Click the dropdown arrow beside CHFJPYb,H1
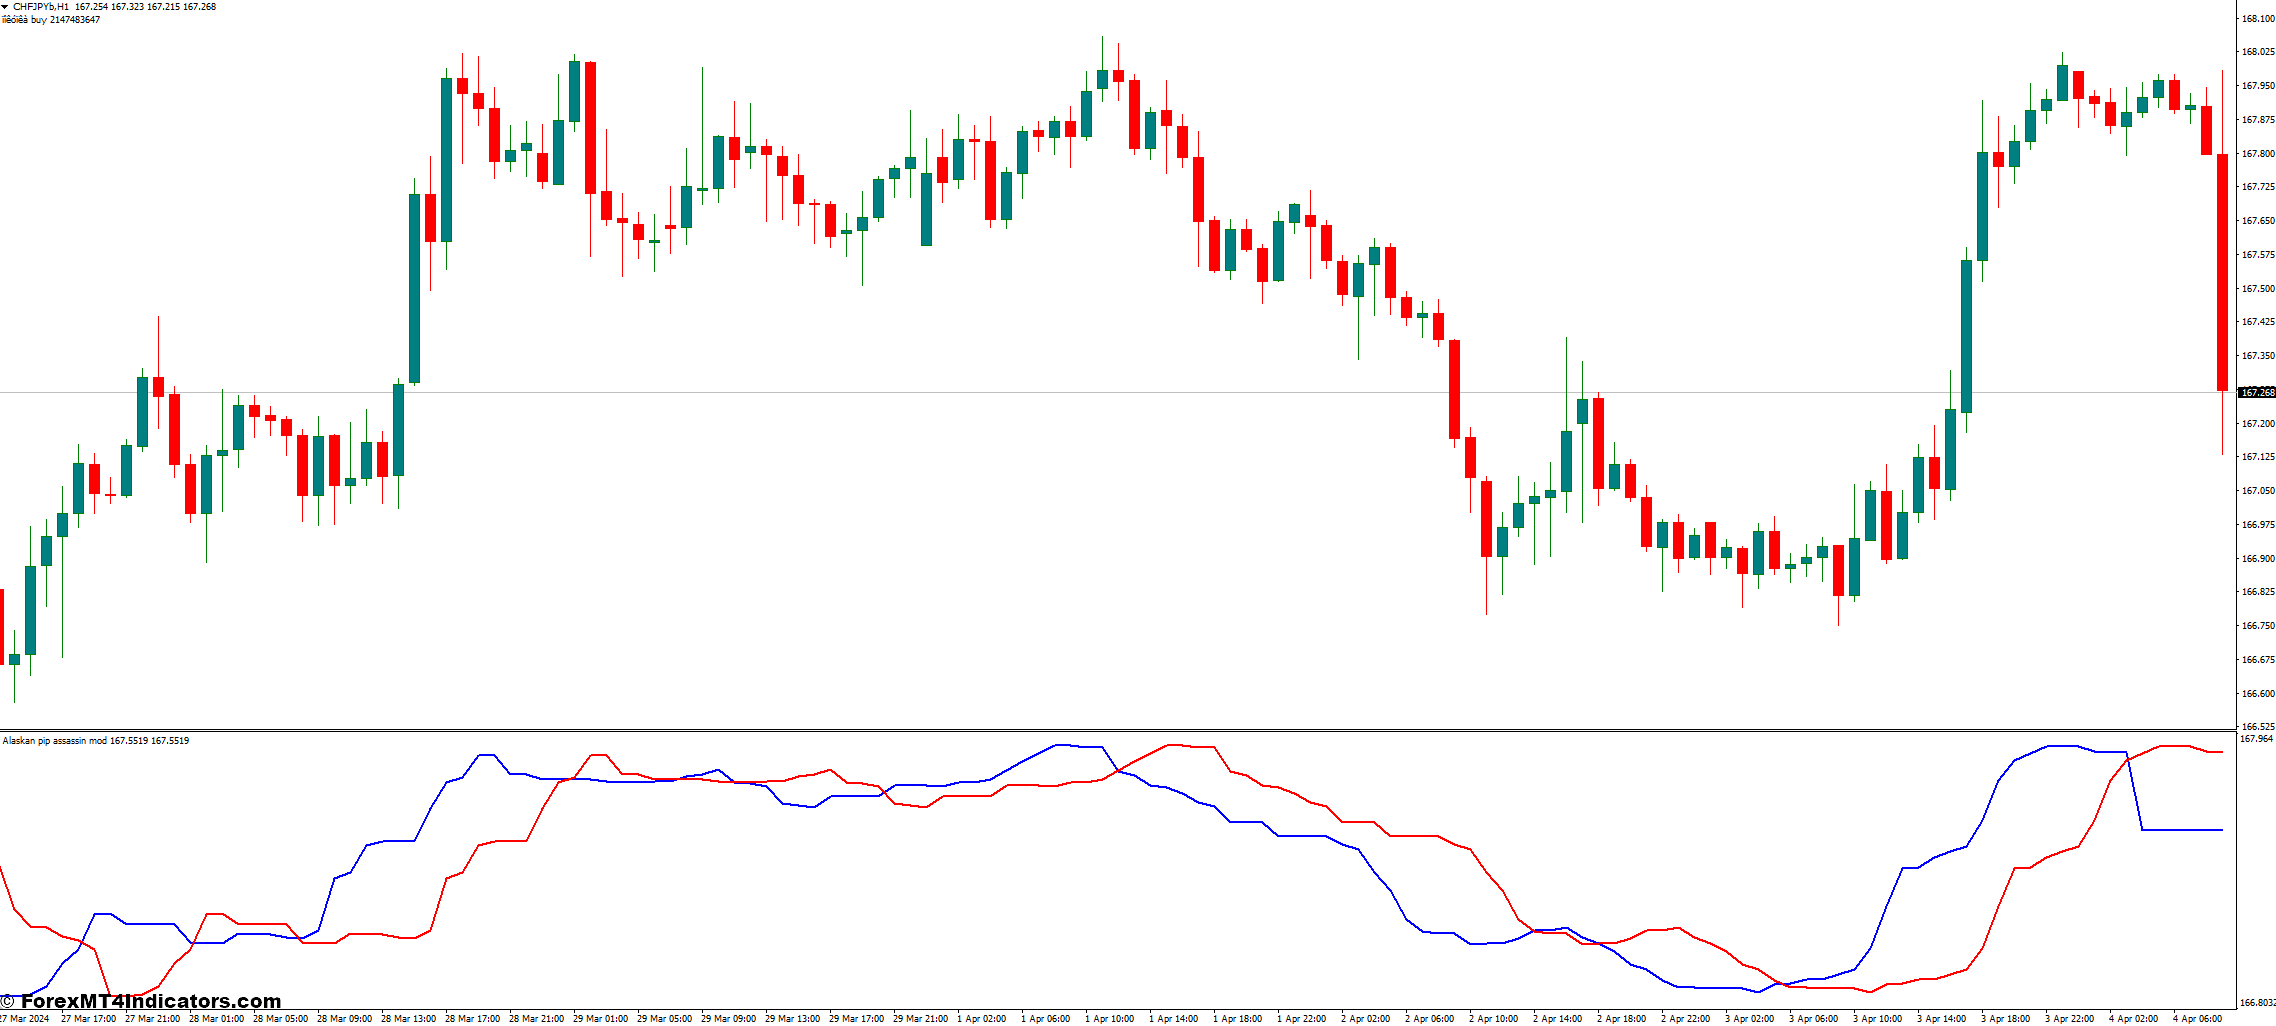This screenshot has height=1026, width=2276. [5, 7]
